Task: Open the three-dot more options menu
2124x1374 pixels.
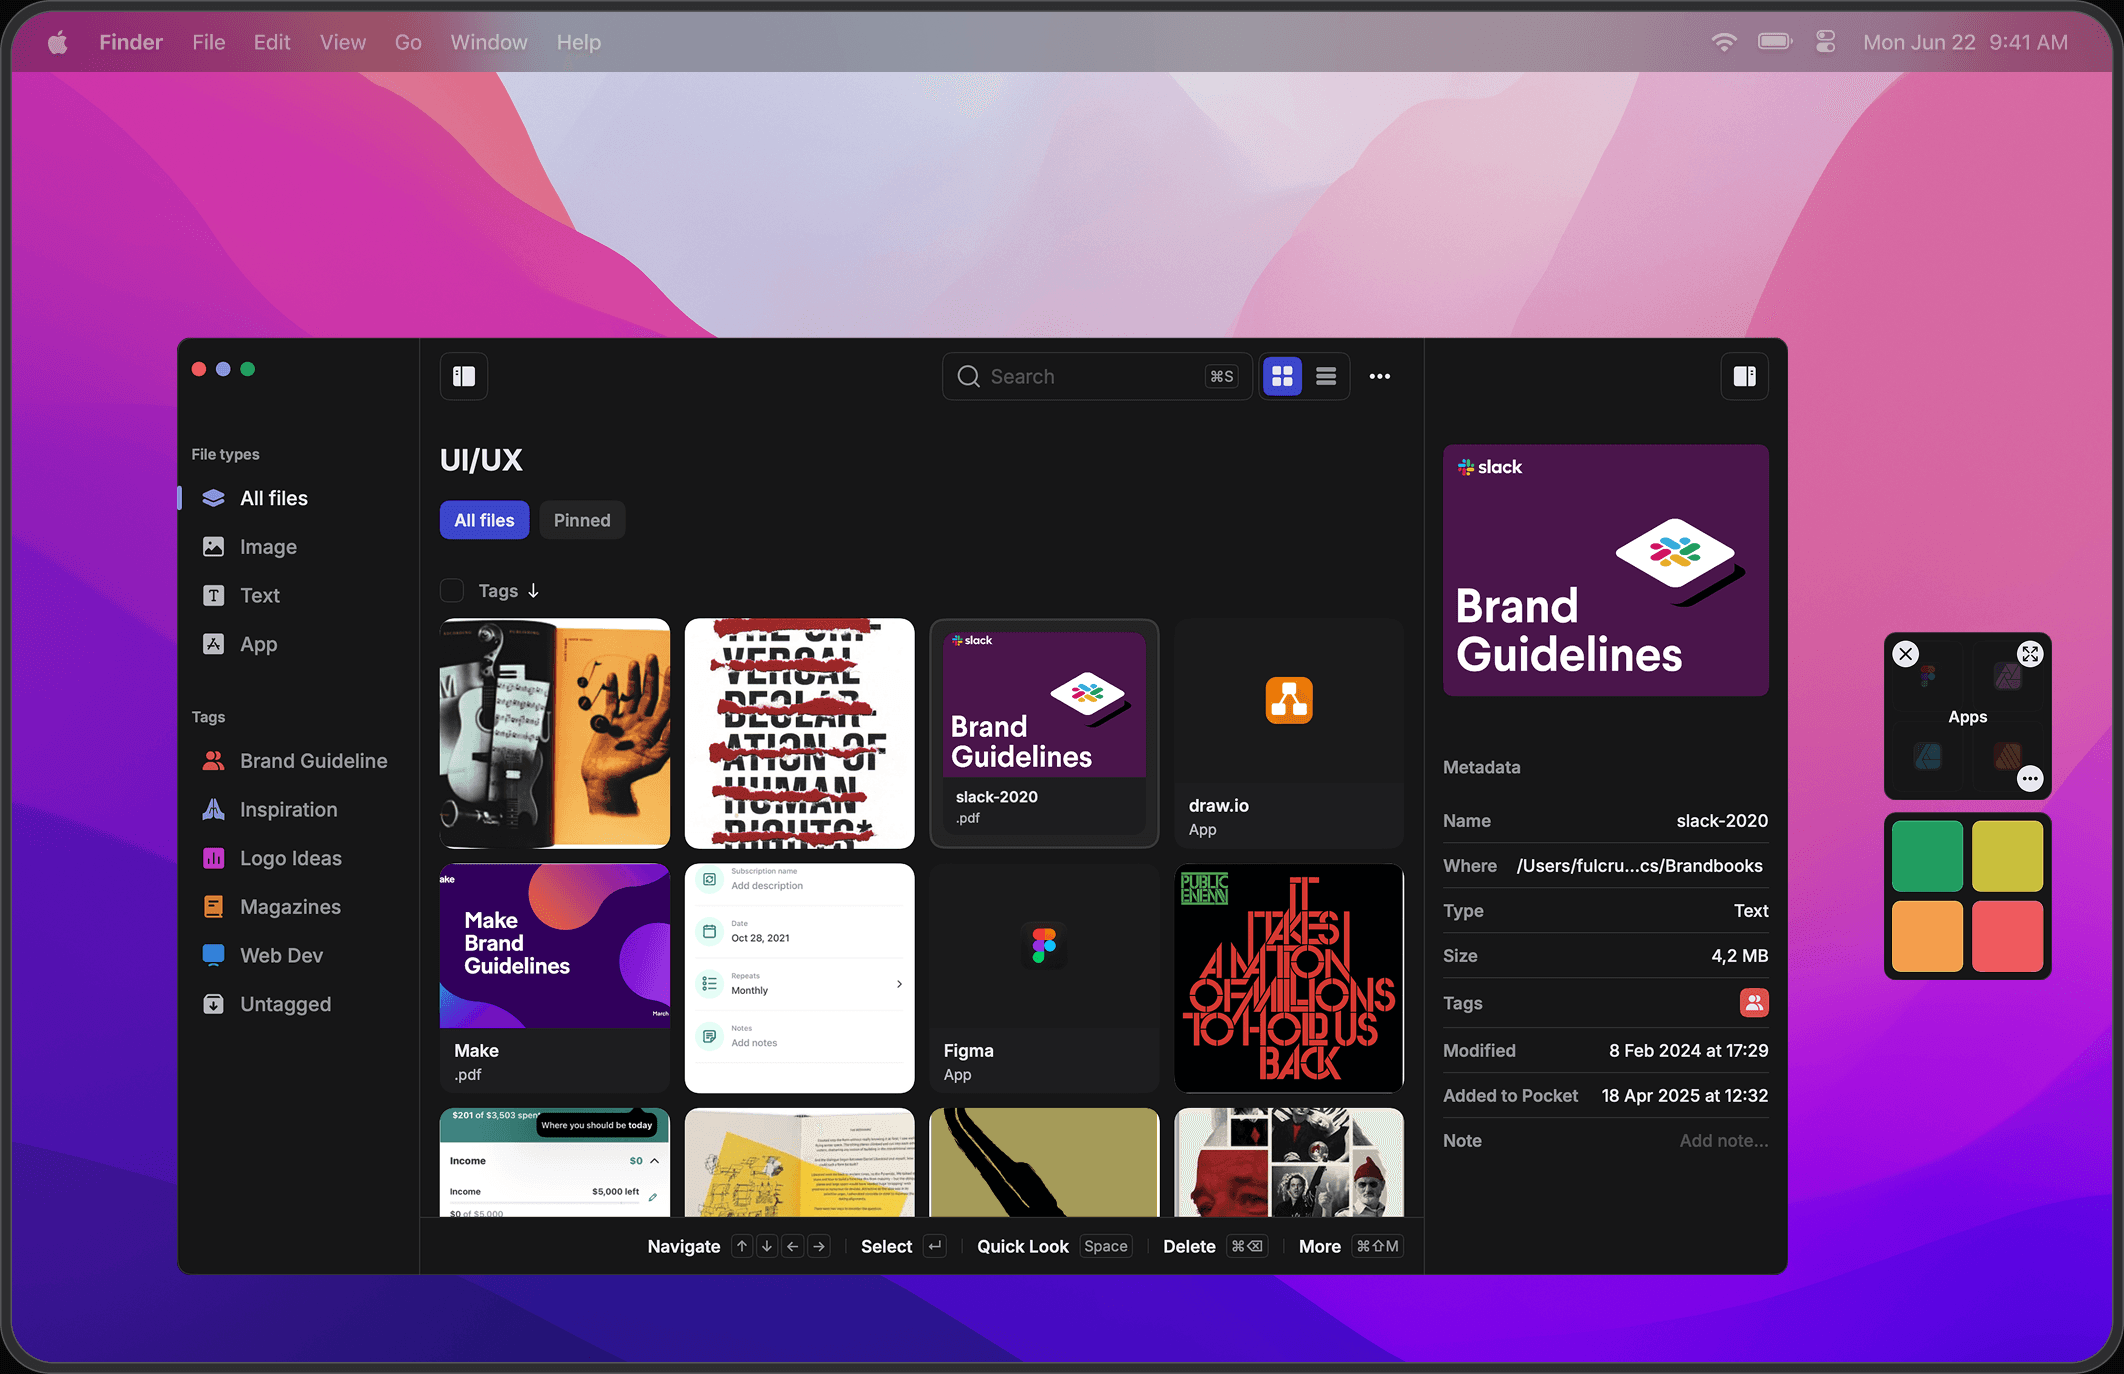Action: click(1380, 376)
